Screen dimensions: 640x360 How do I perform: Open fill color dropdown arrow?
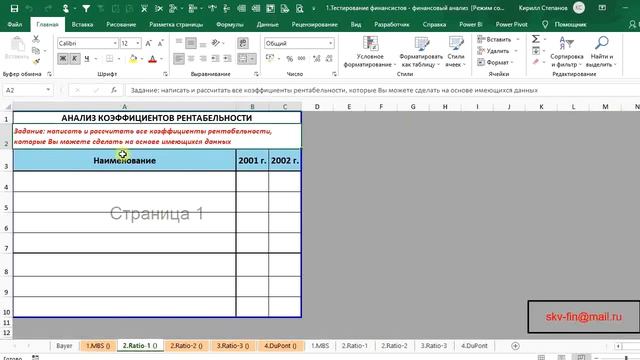coord(142,59)
